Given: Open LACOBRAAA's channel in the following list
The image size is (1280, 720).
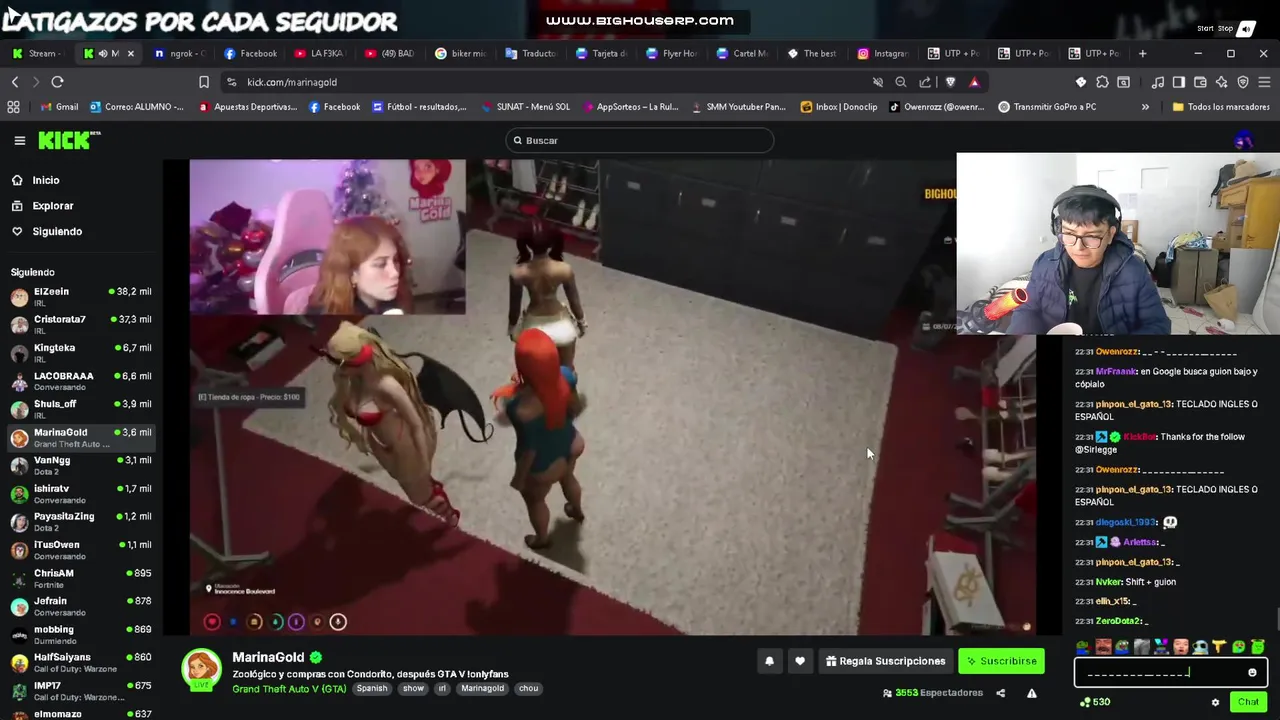Looking at the screenshot, I should point(81,380).
